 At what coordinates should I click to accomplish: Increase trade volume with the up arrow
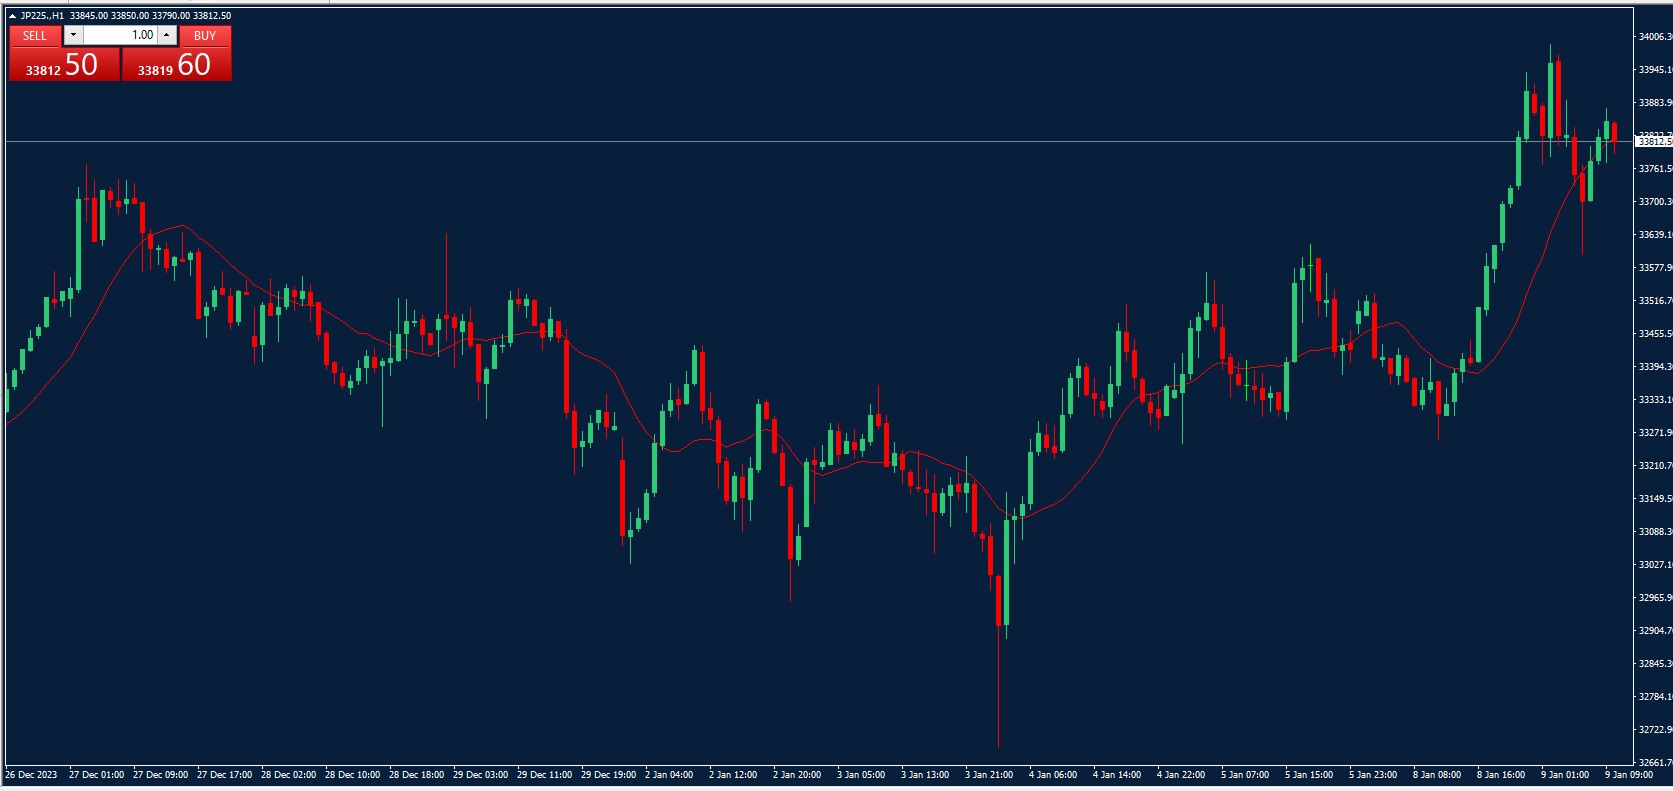(167, 35)
